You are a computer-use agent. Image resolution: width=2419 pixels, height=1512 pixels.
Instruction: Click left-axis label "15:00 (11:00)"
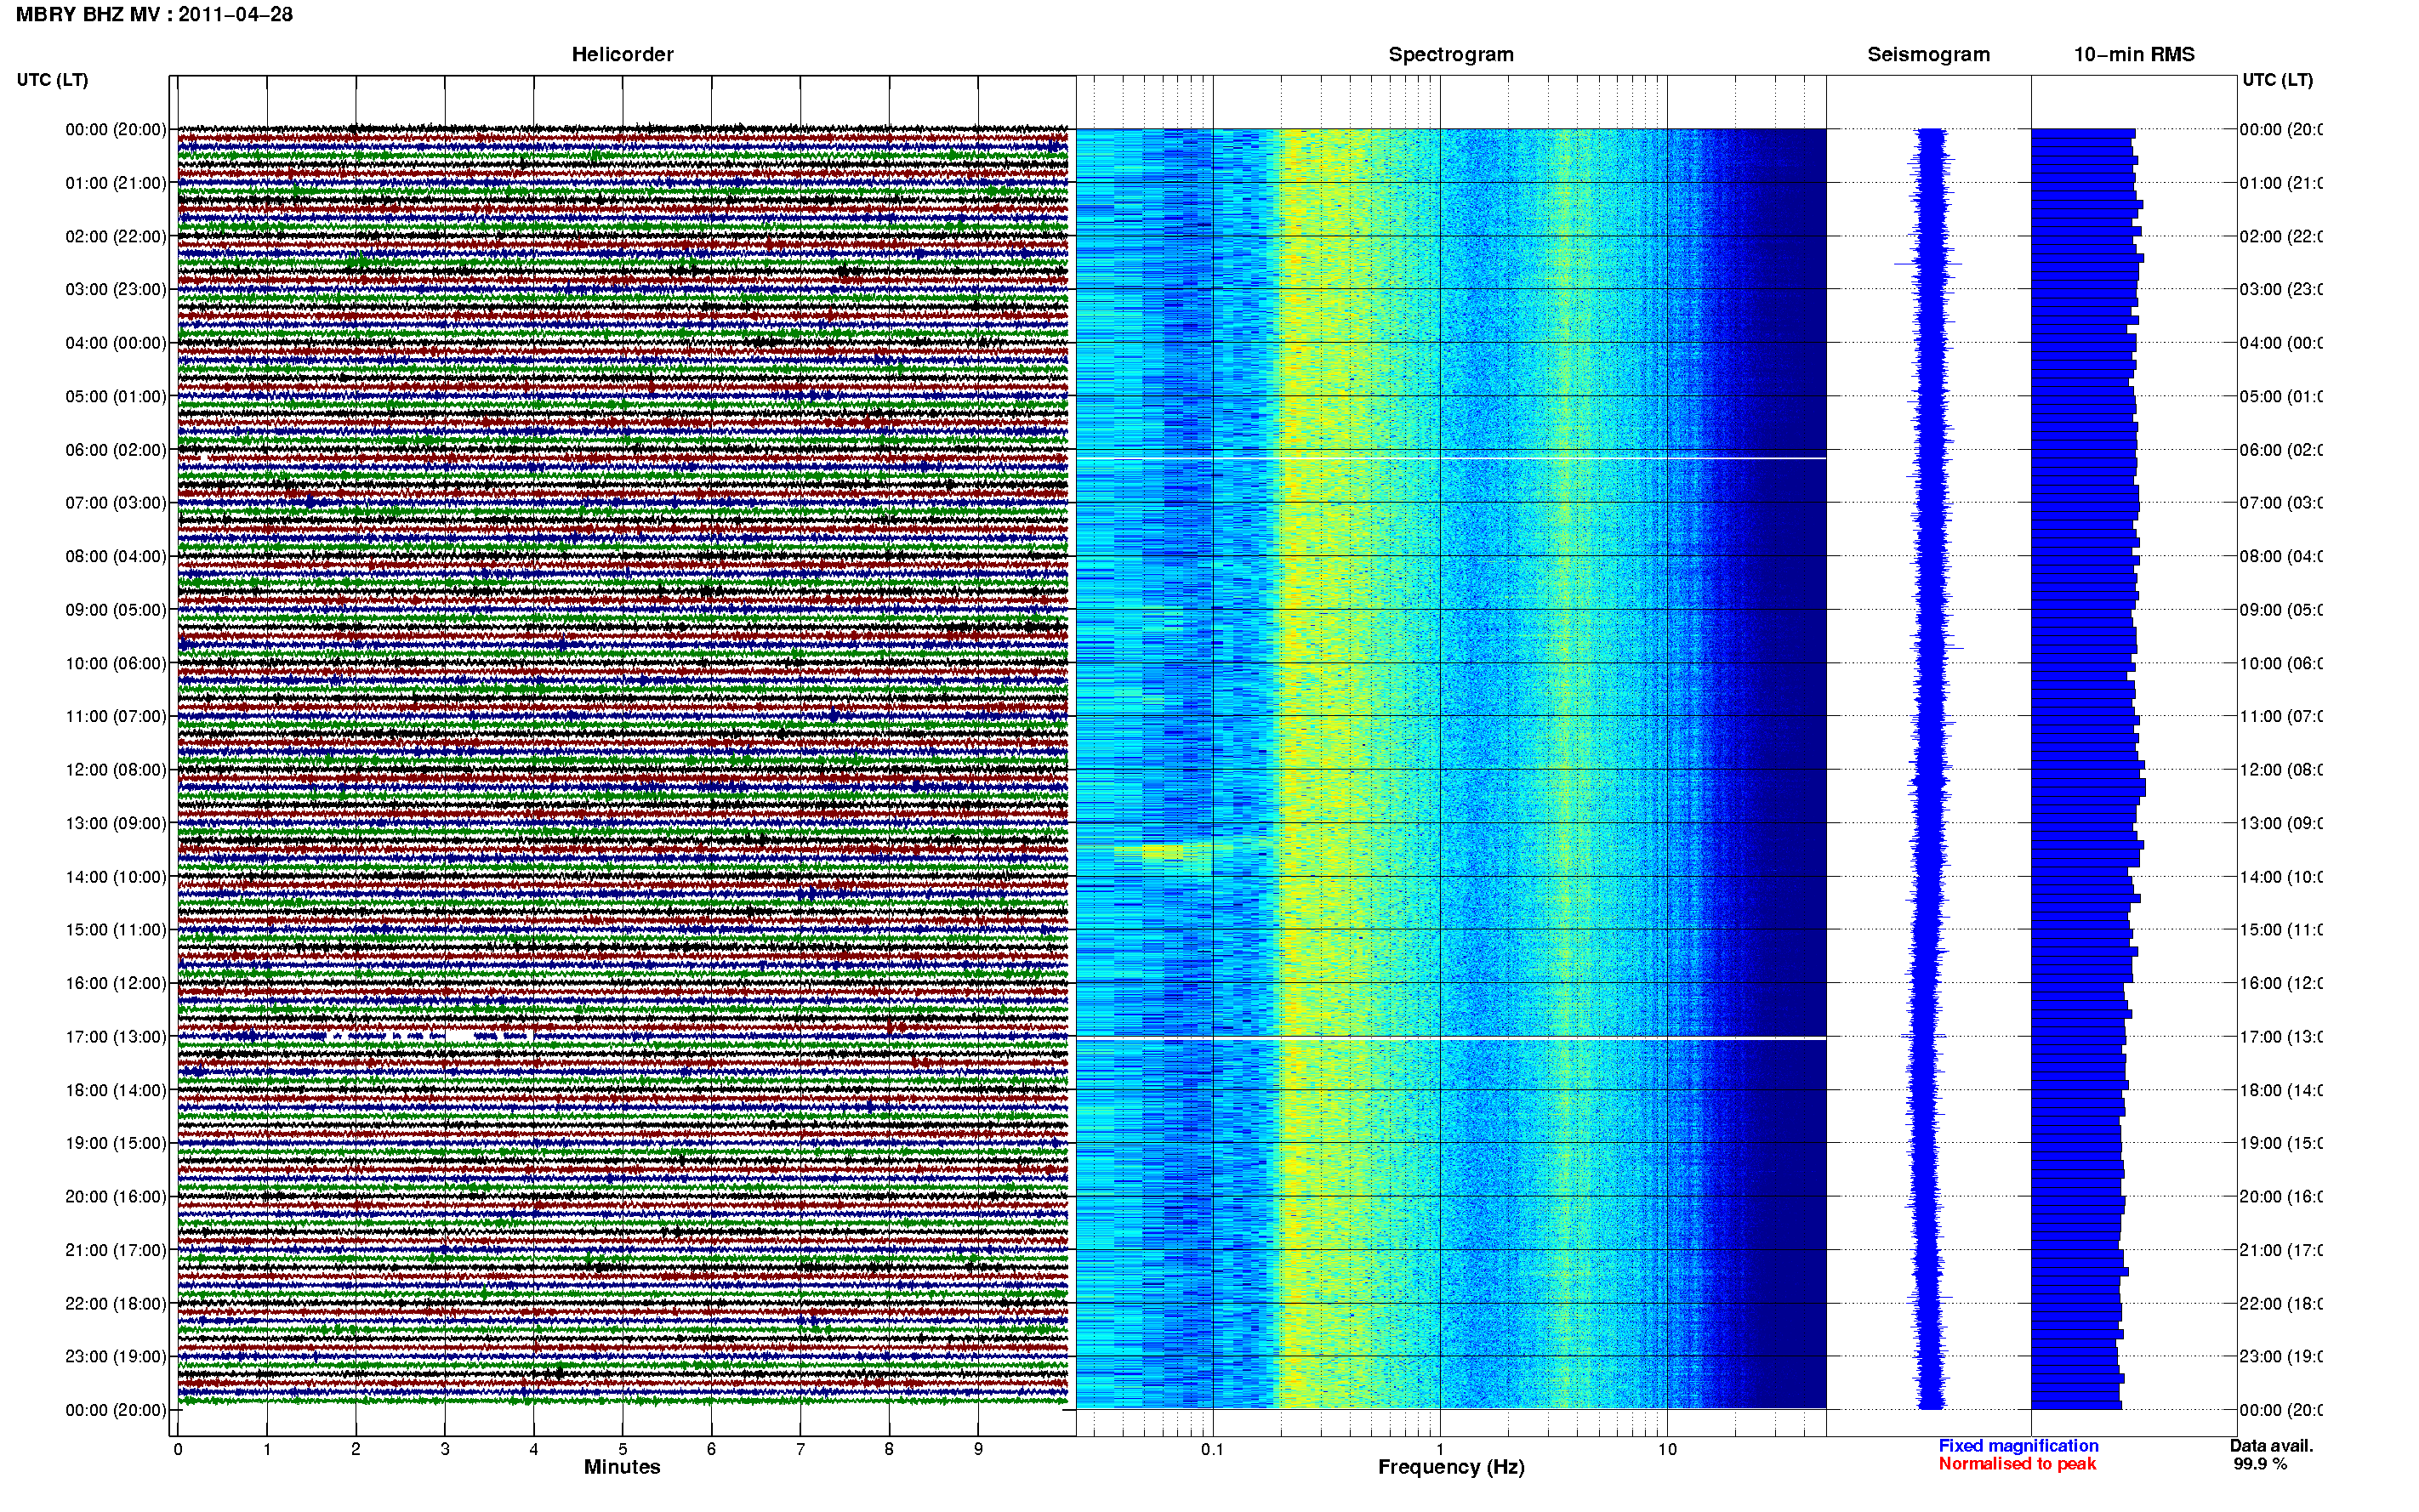[x=116, y=930]
